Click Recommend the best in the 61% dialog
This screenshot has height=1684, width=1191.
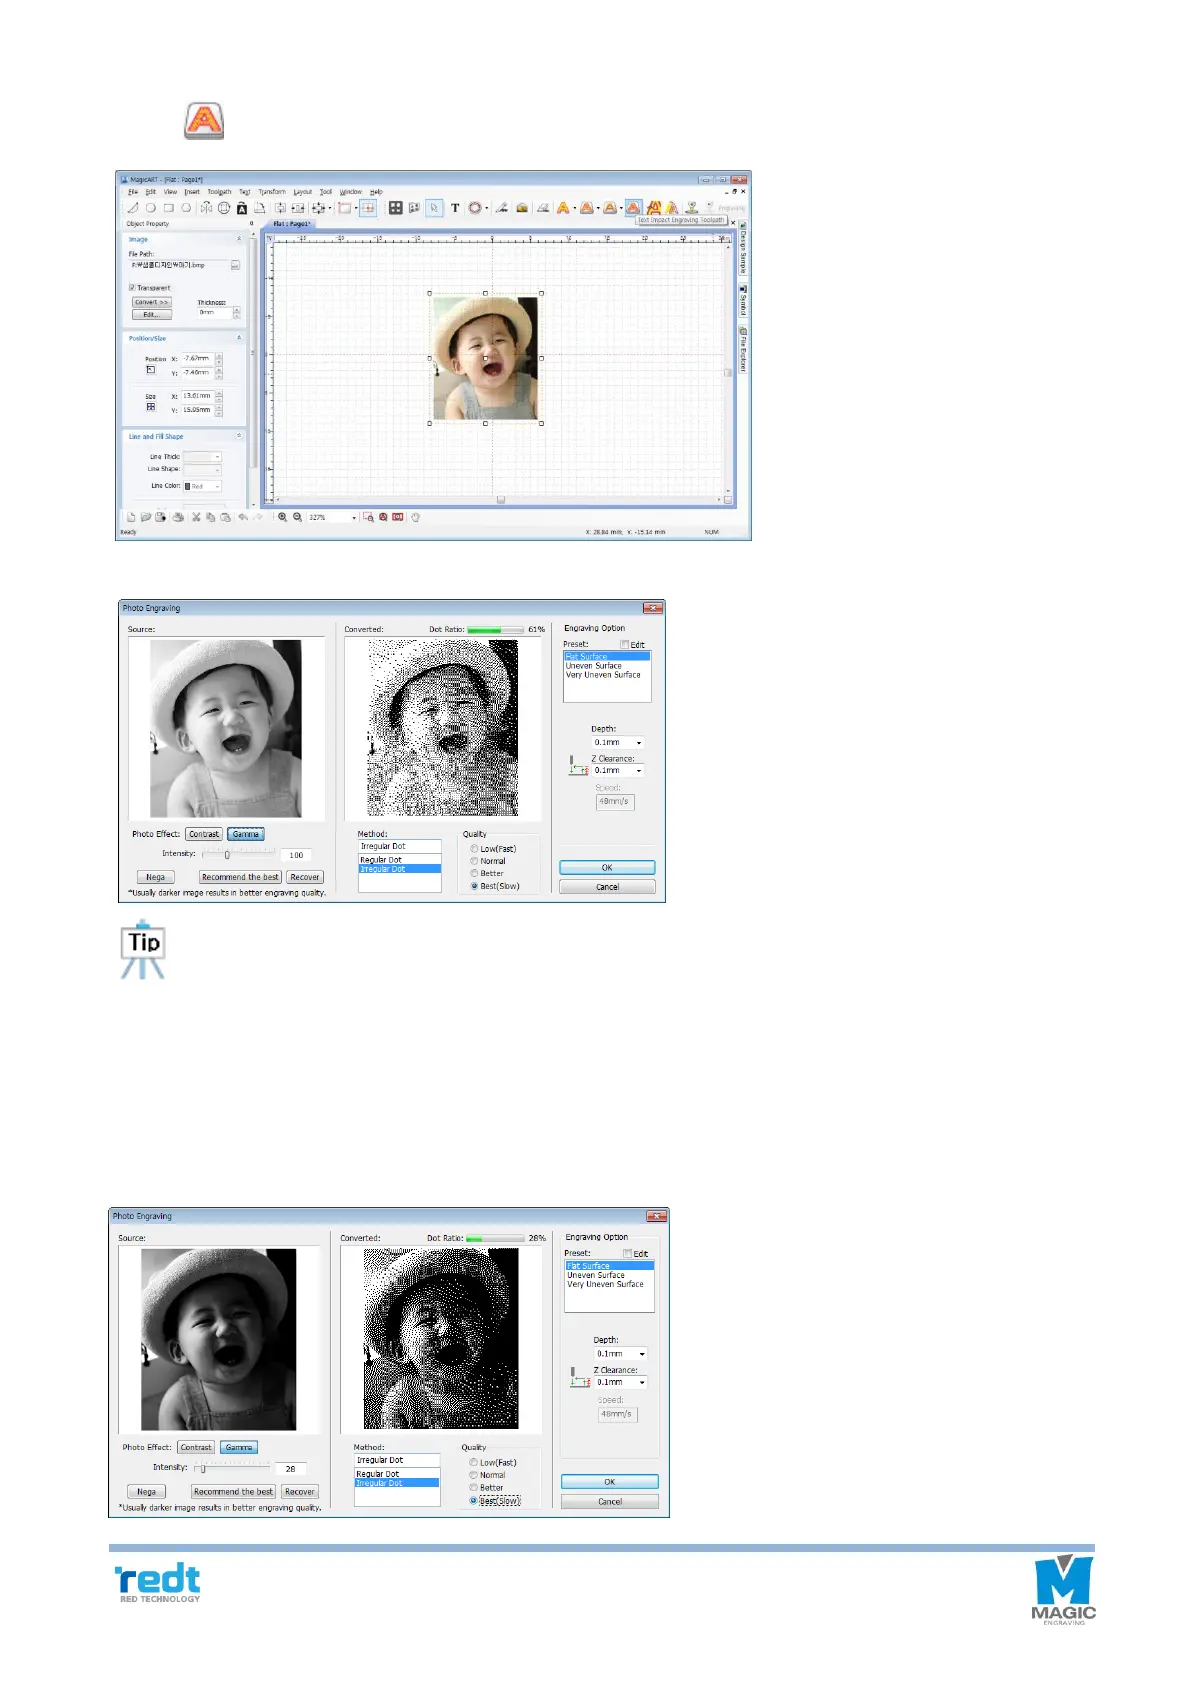pos(240,877)
